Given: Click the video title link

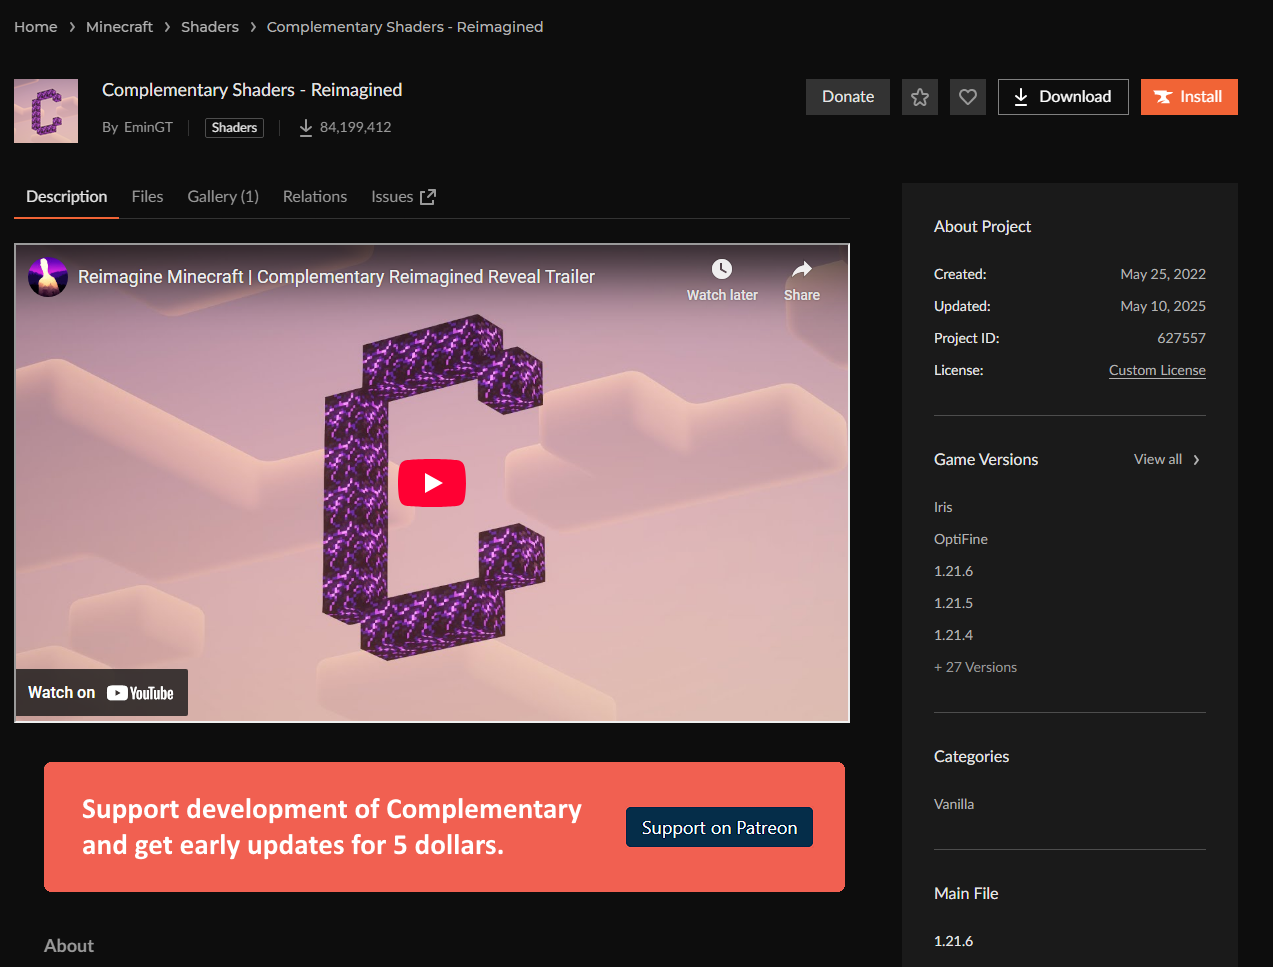Looking at the screenshot, I should pos(336,277).
